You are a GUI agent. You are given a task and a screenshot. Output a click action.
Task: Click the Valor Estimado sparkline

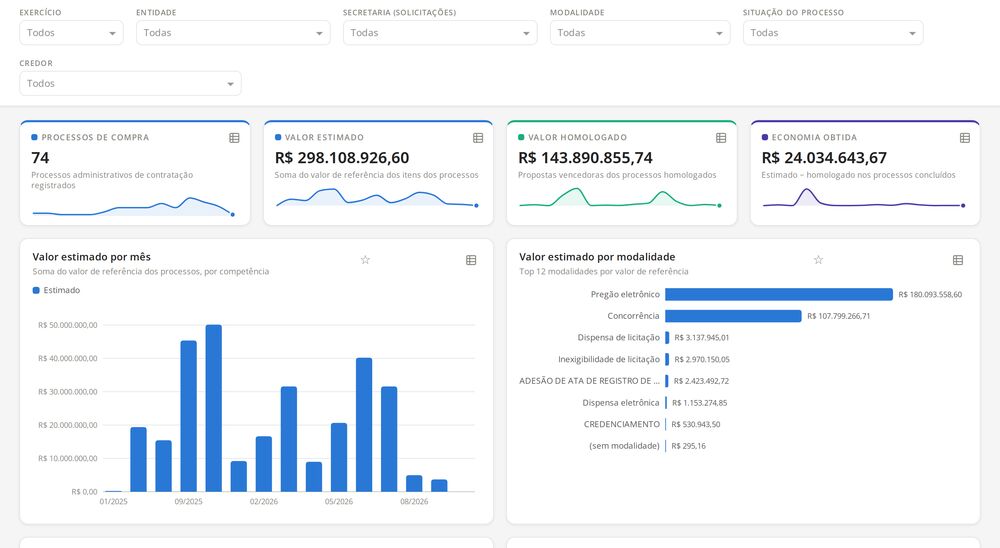pos(377,198)
